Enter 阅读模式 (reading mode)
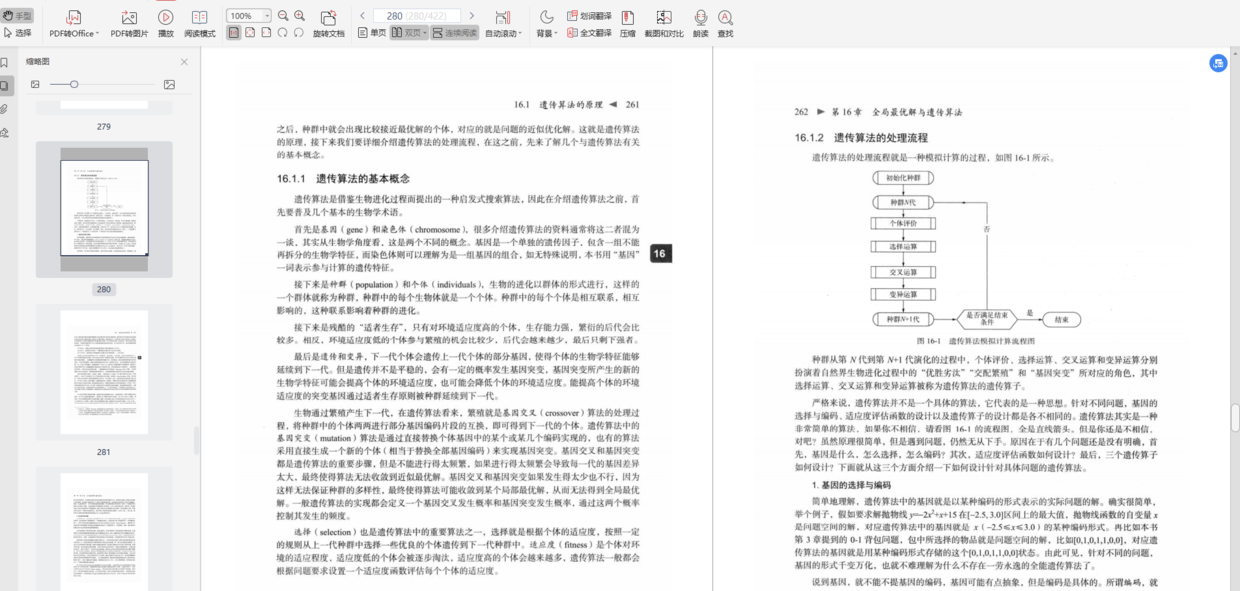This screenshot has width=1240, height=591. point(200,24)
